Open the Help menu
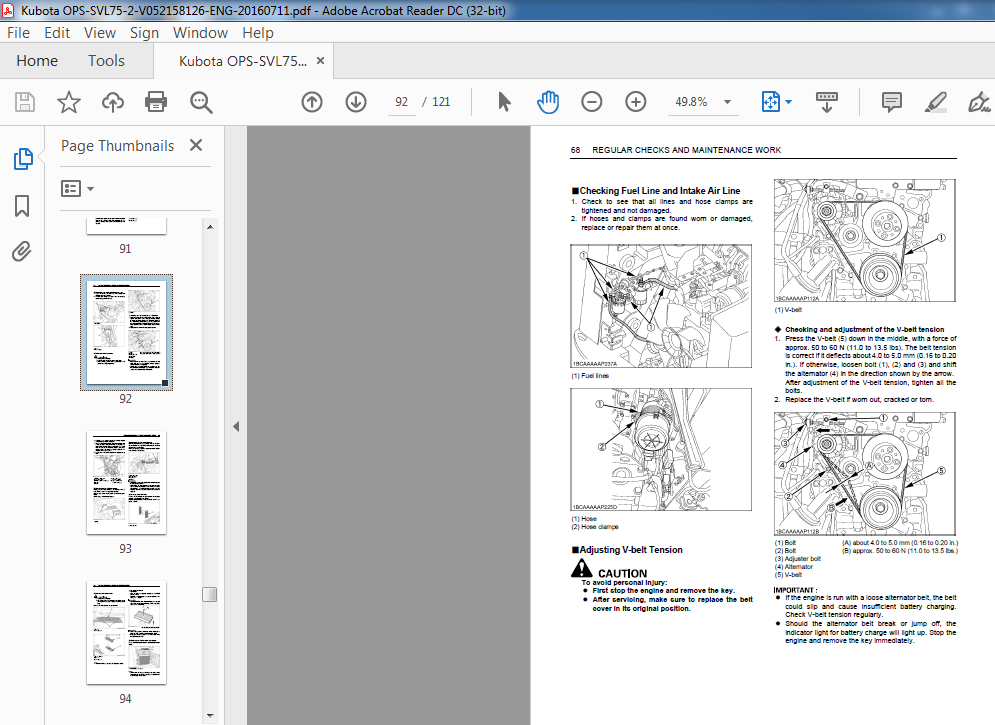 click(258, 33)
